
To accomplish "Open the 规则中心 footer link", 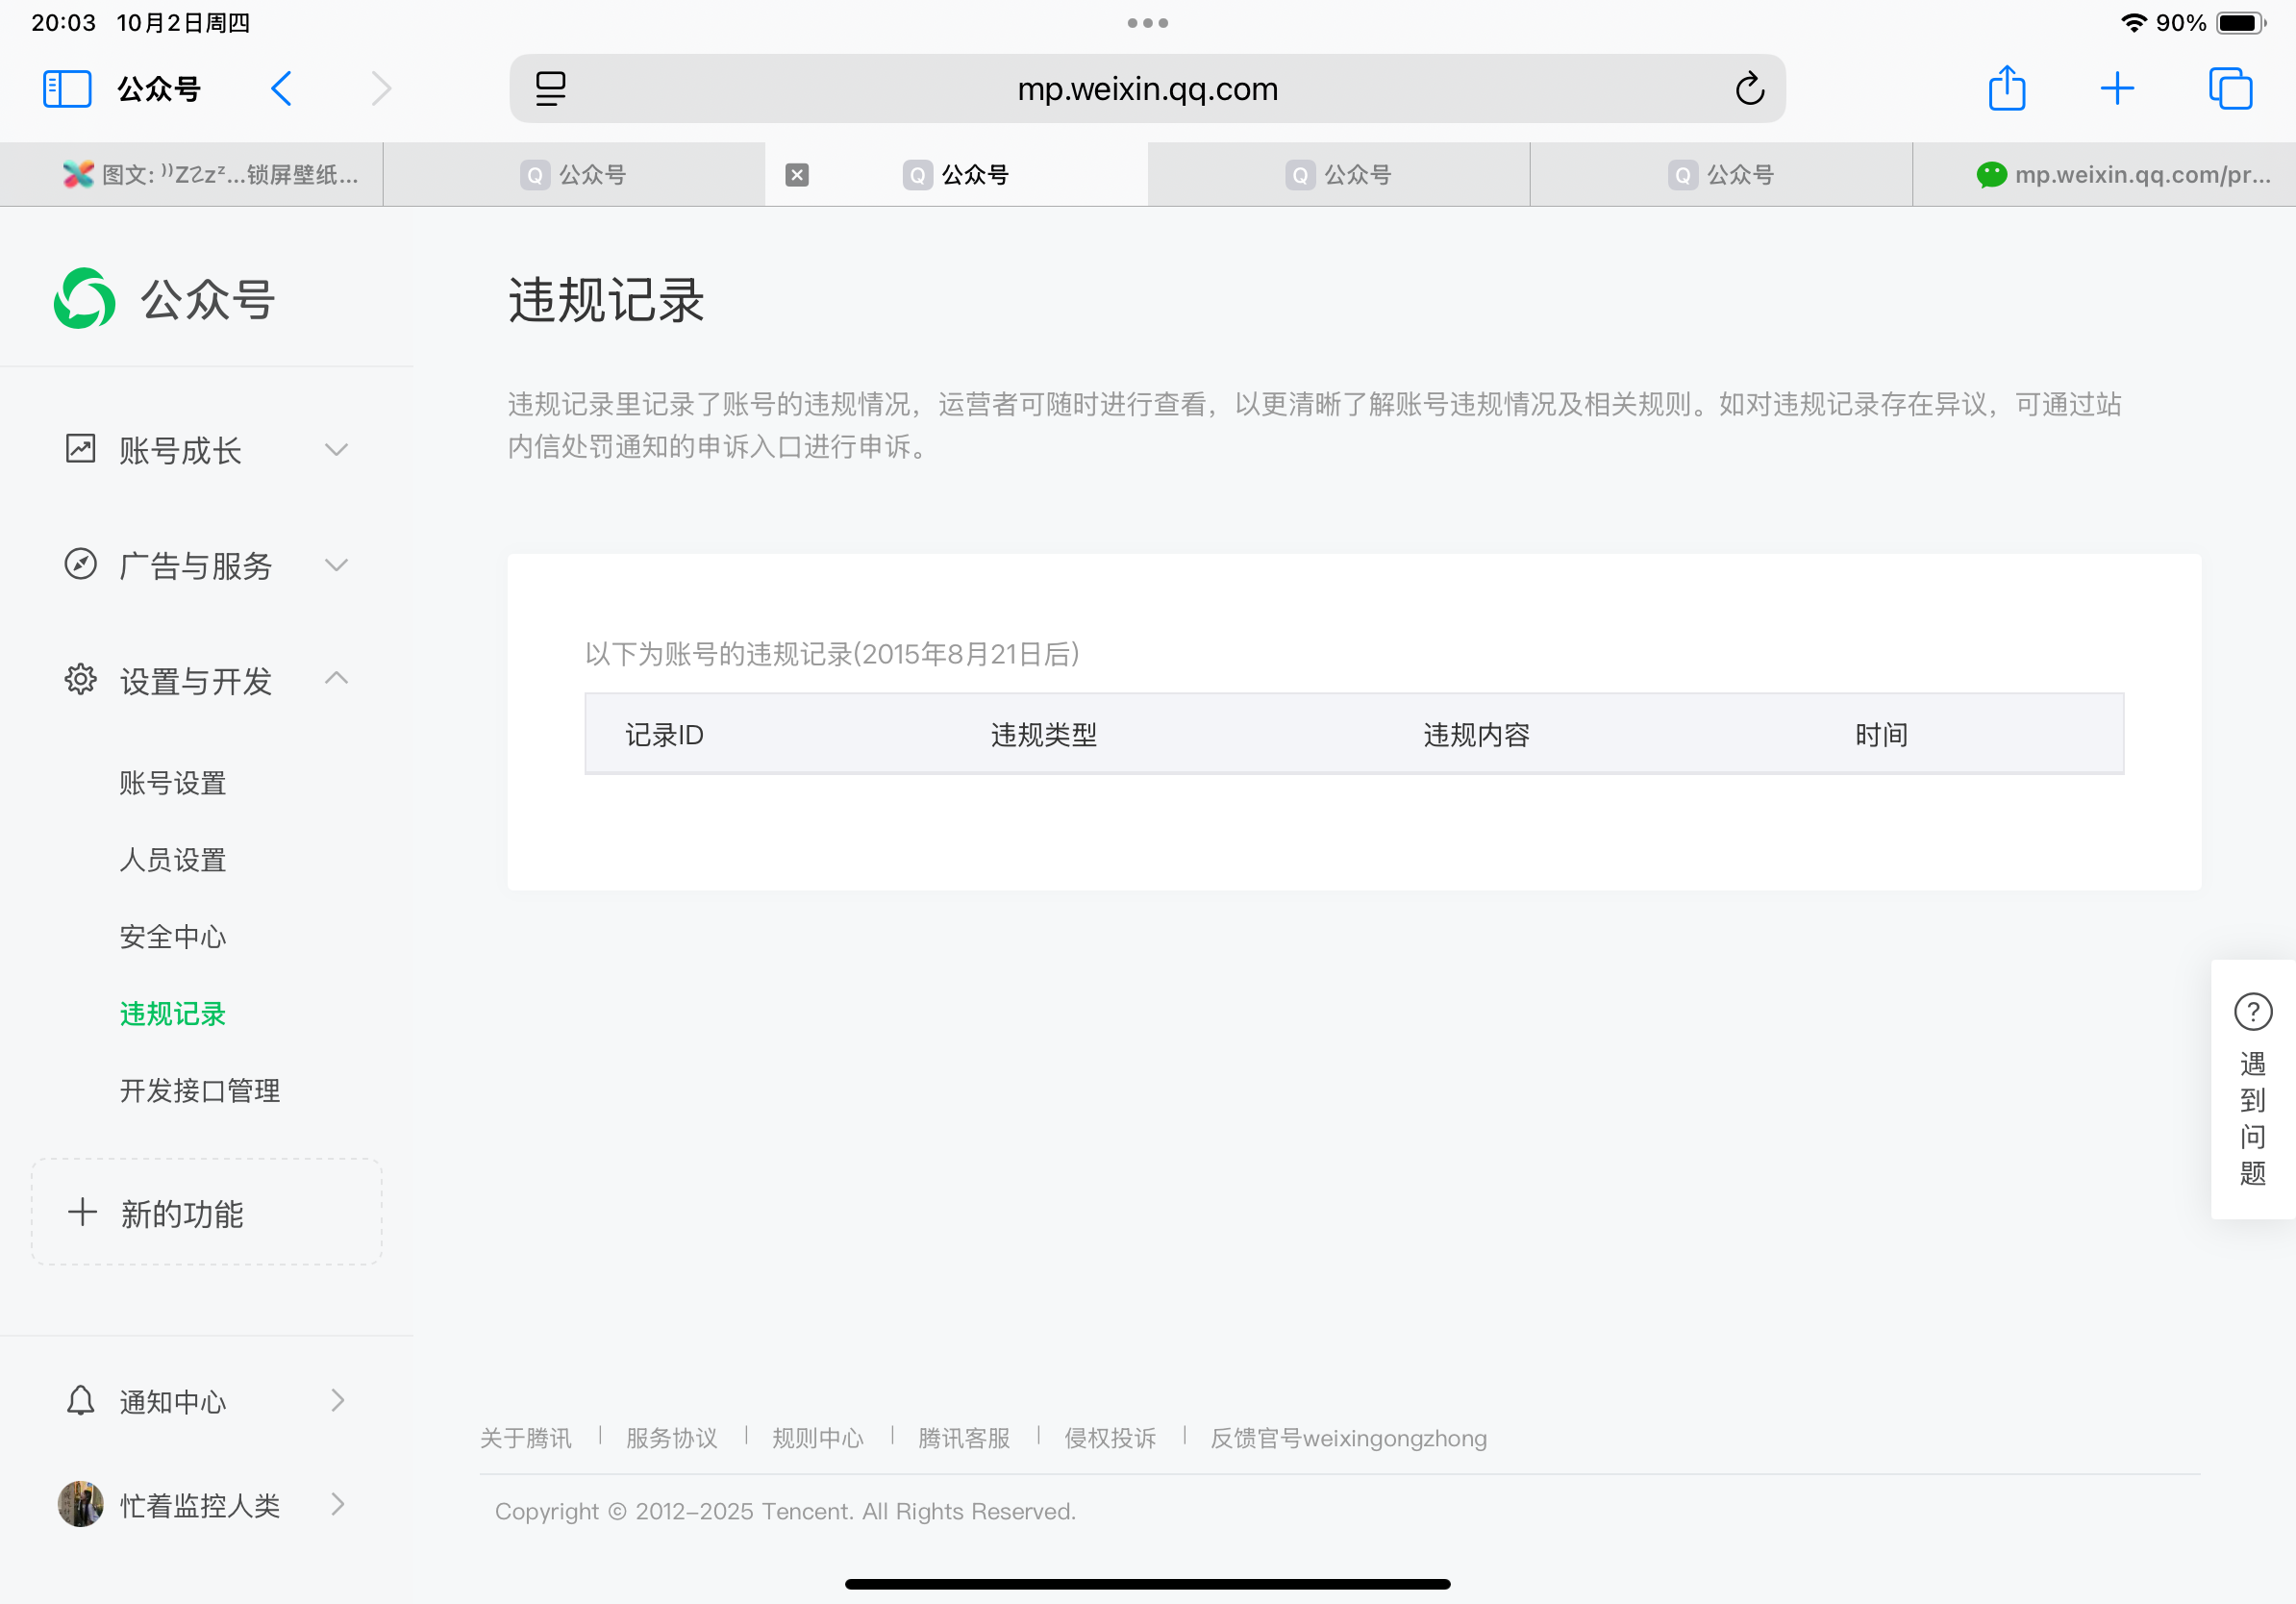I will point(817,1438).
